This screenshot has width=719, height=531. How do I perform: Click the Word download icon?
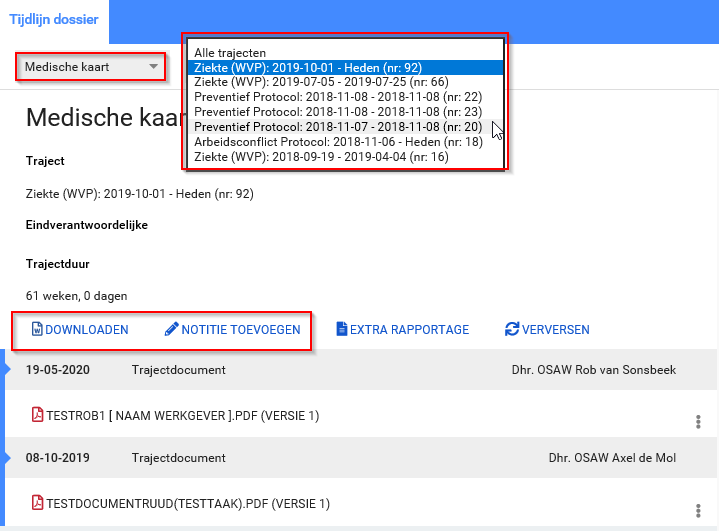[38, 329]
